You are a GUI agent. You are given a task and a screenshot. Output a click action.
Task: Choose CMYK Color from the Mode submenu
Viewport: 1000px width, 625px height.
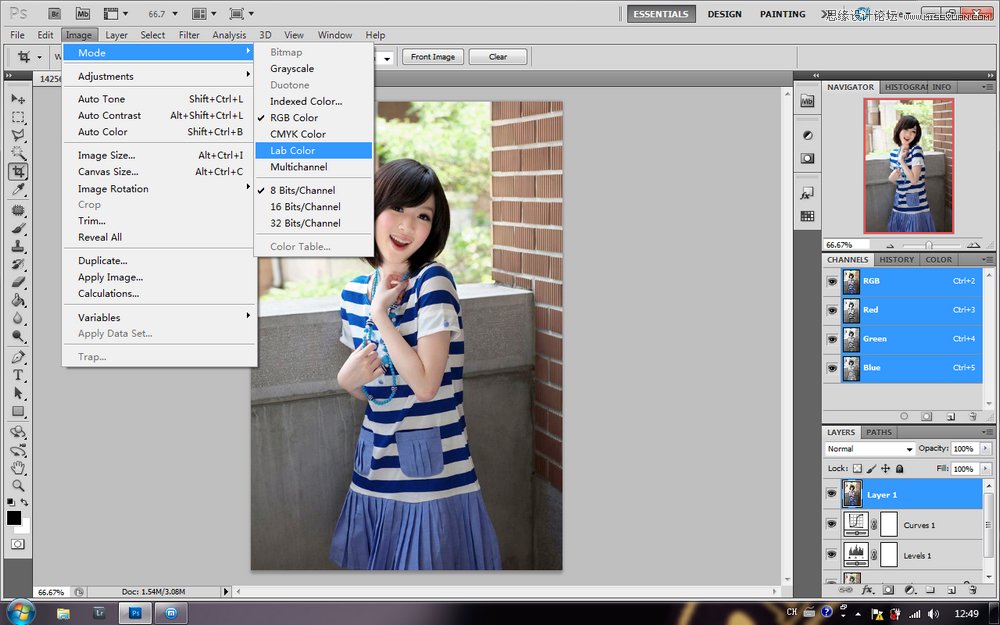297,133
